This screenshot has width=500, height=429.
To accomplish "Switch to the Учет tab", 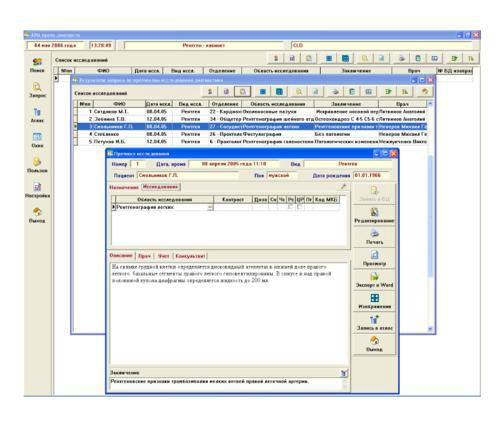I will [x=163, y=256].
